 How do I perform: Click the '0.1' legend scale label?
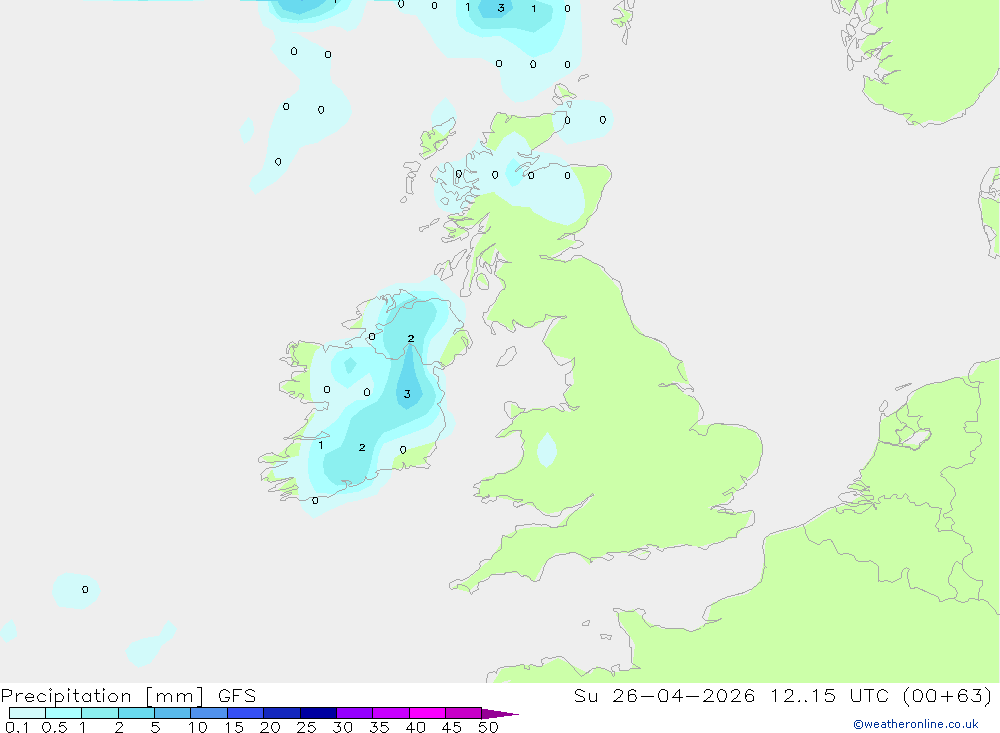(x=17, y=727)
